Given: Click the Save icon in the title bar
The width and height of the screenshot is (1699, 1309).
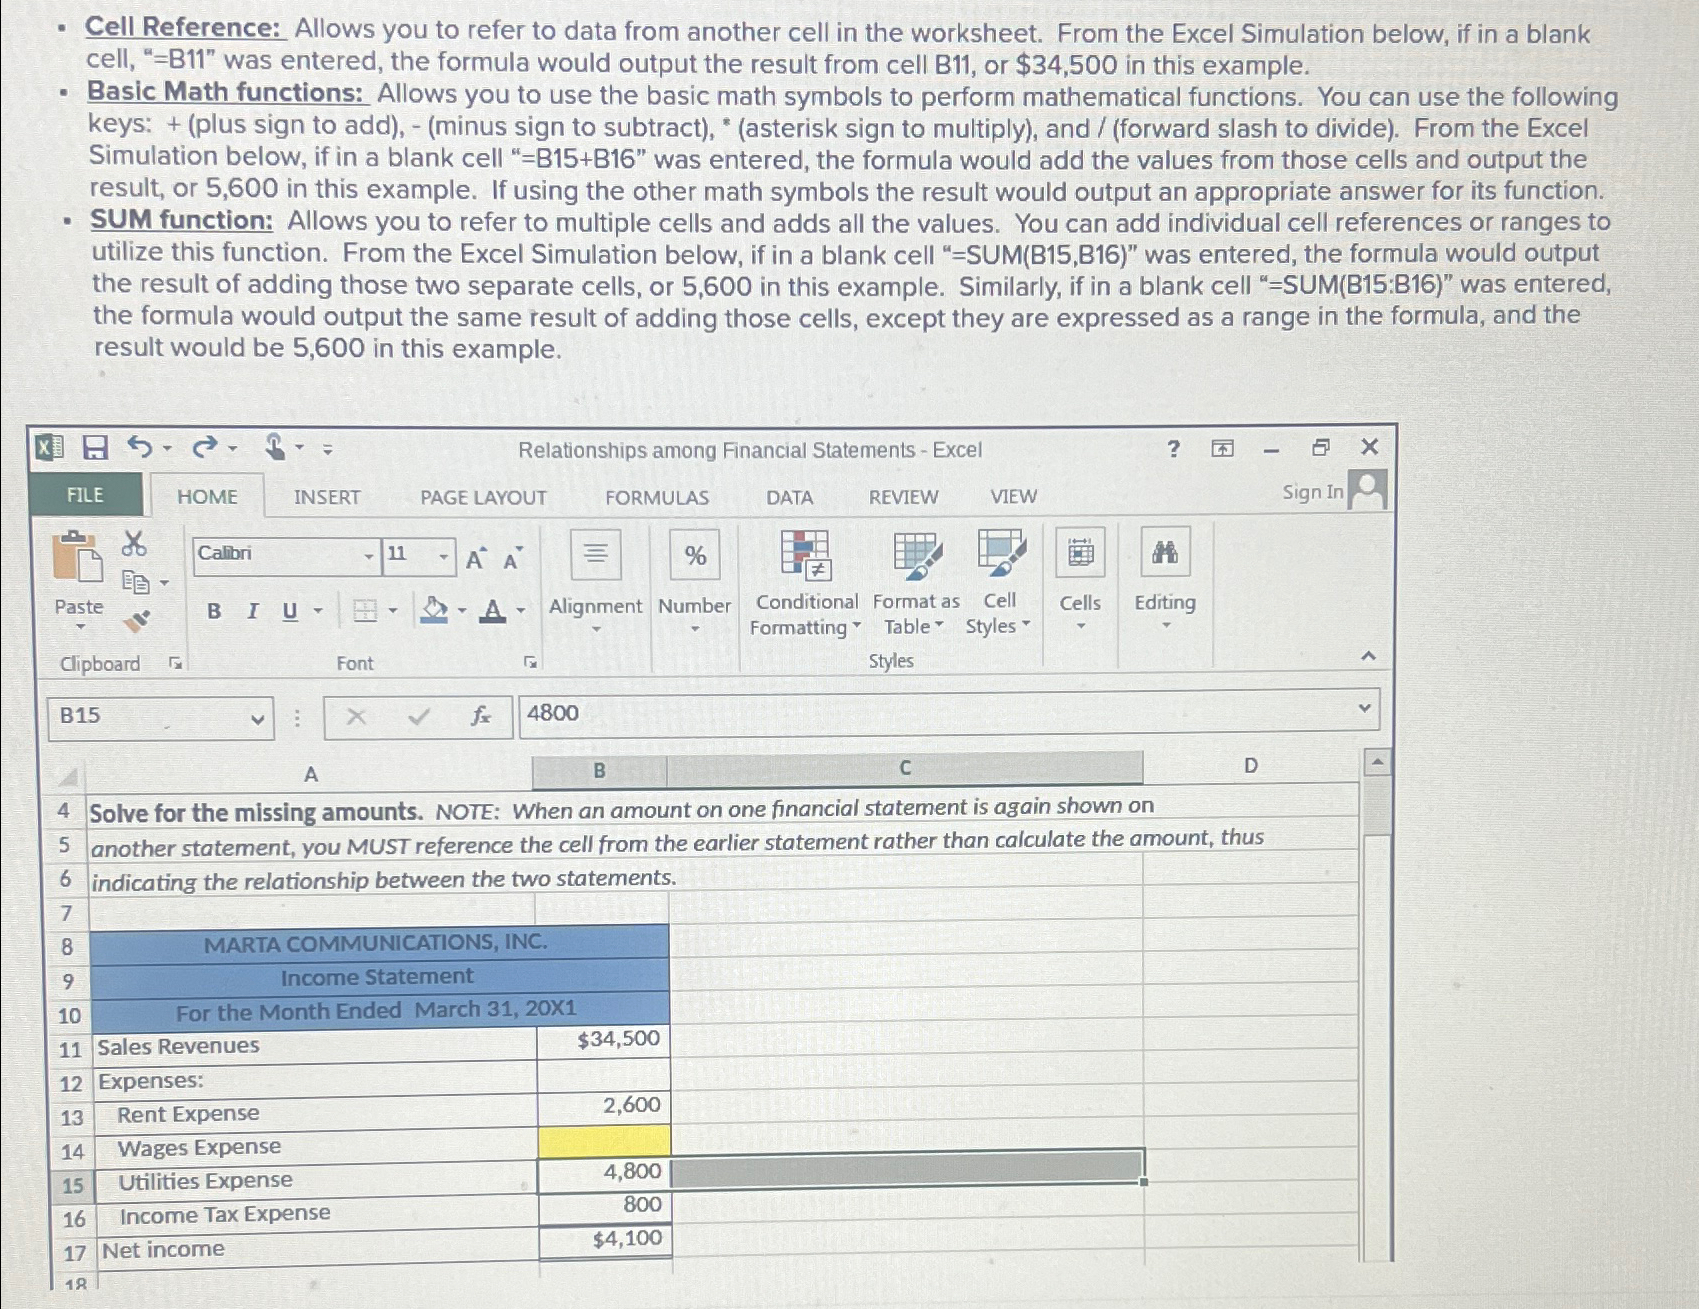Looking at the screenshot, I should coord(95,447).
